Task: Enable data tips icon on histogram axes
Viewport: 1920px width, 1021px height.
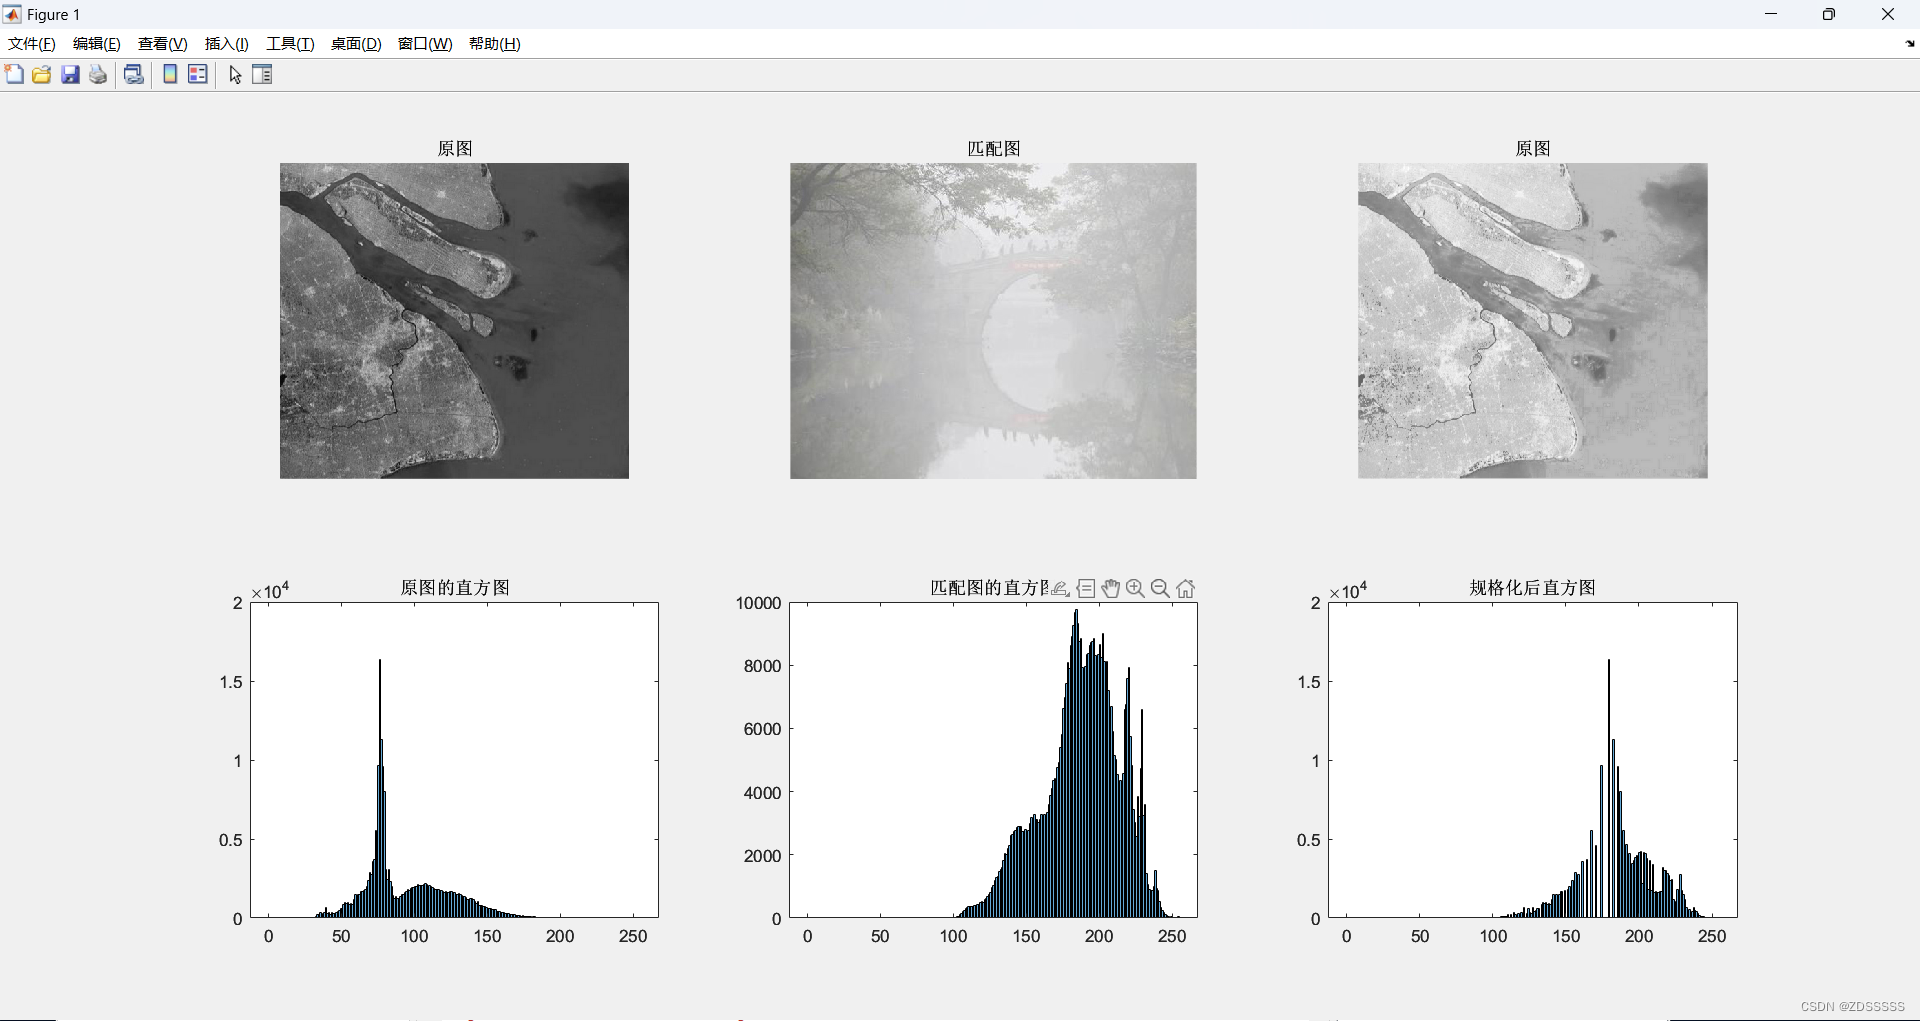Action: point(1086,588)
